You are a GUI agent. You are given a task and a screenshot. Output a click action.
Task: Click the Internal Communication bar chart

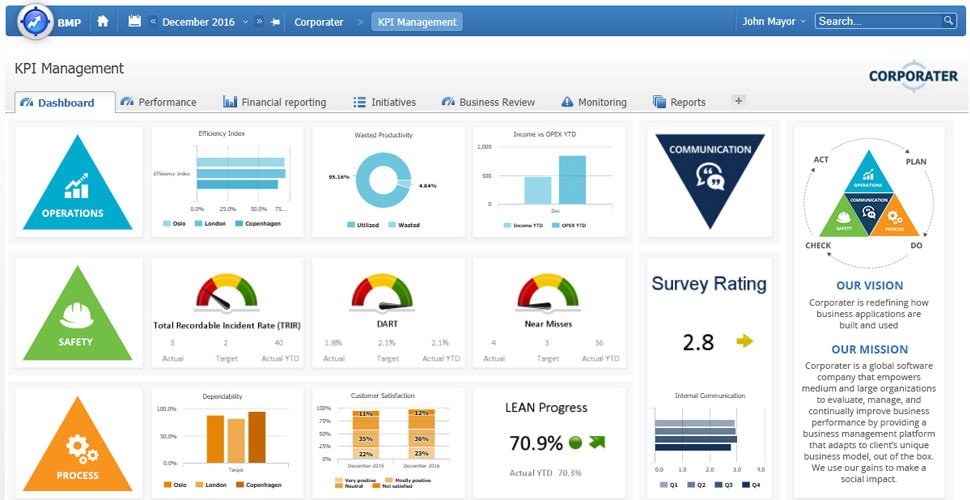(x=710, y=441)
